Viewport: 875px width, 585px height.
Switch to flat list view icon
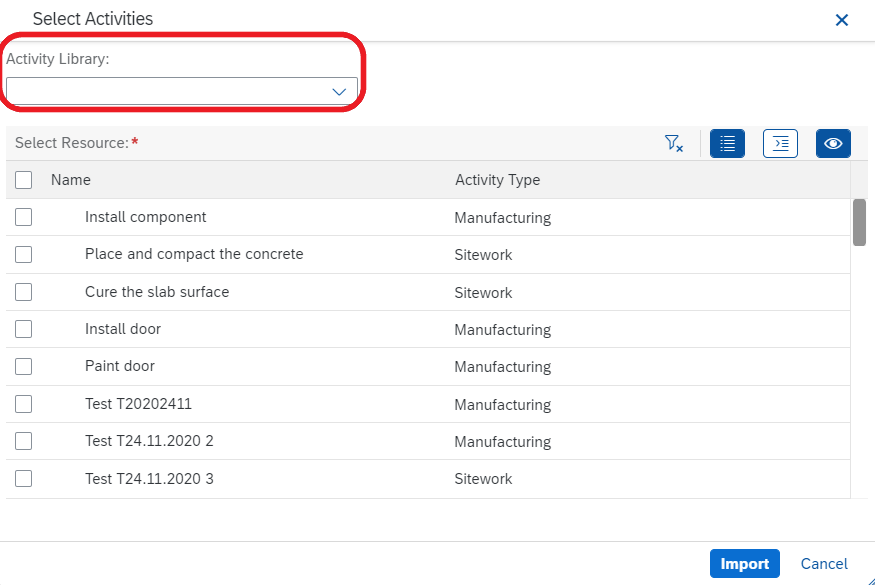tap(727, 143)
